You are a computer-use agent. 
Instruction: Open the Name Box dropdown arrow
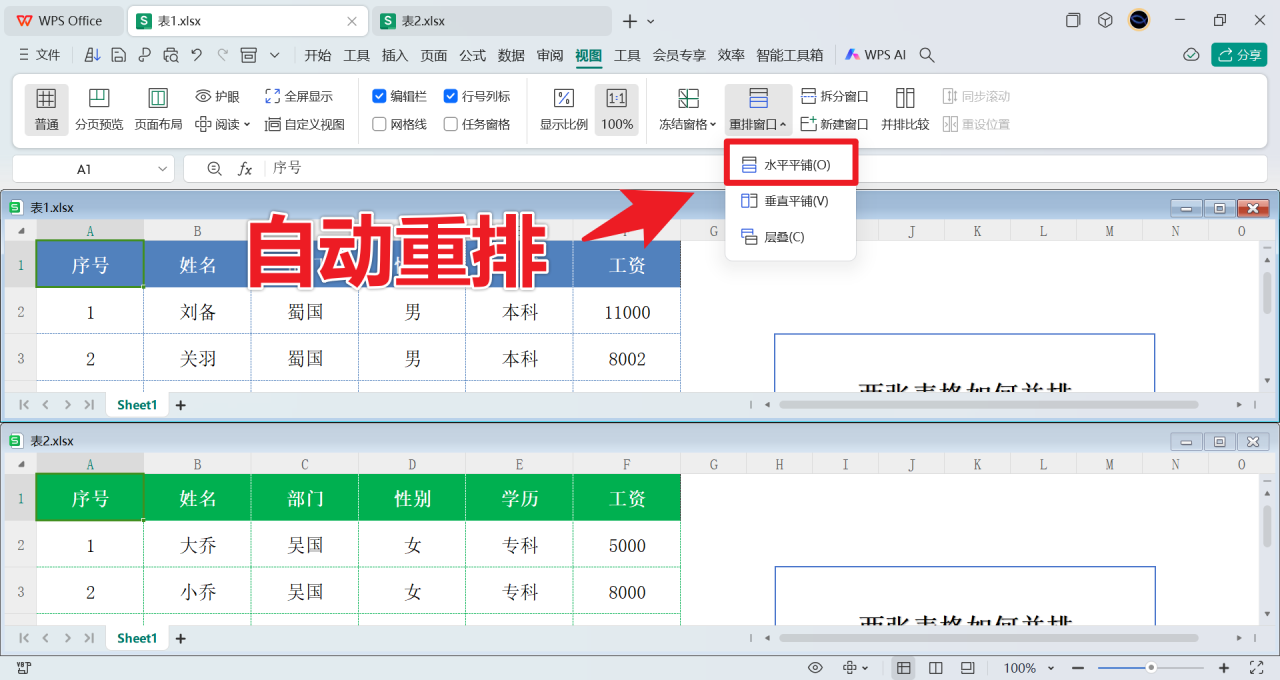tap(160, 169)
